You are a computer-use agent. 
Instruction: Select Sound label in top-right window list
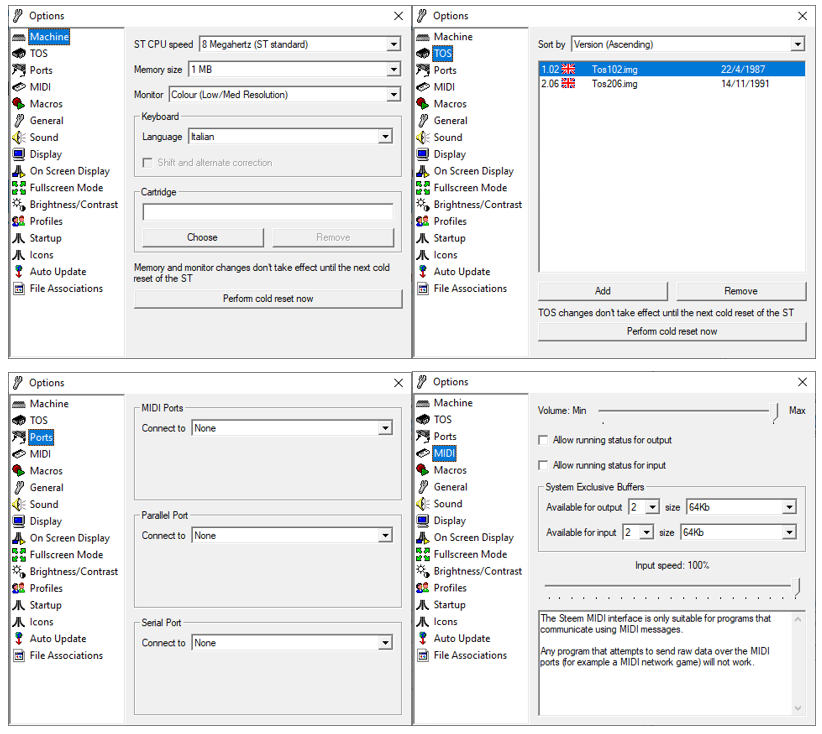click(448, 137)
